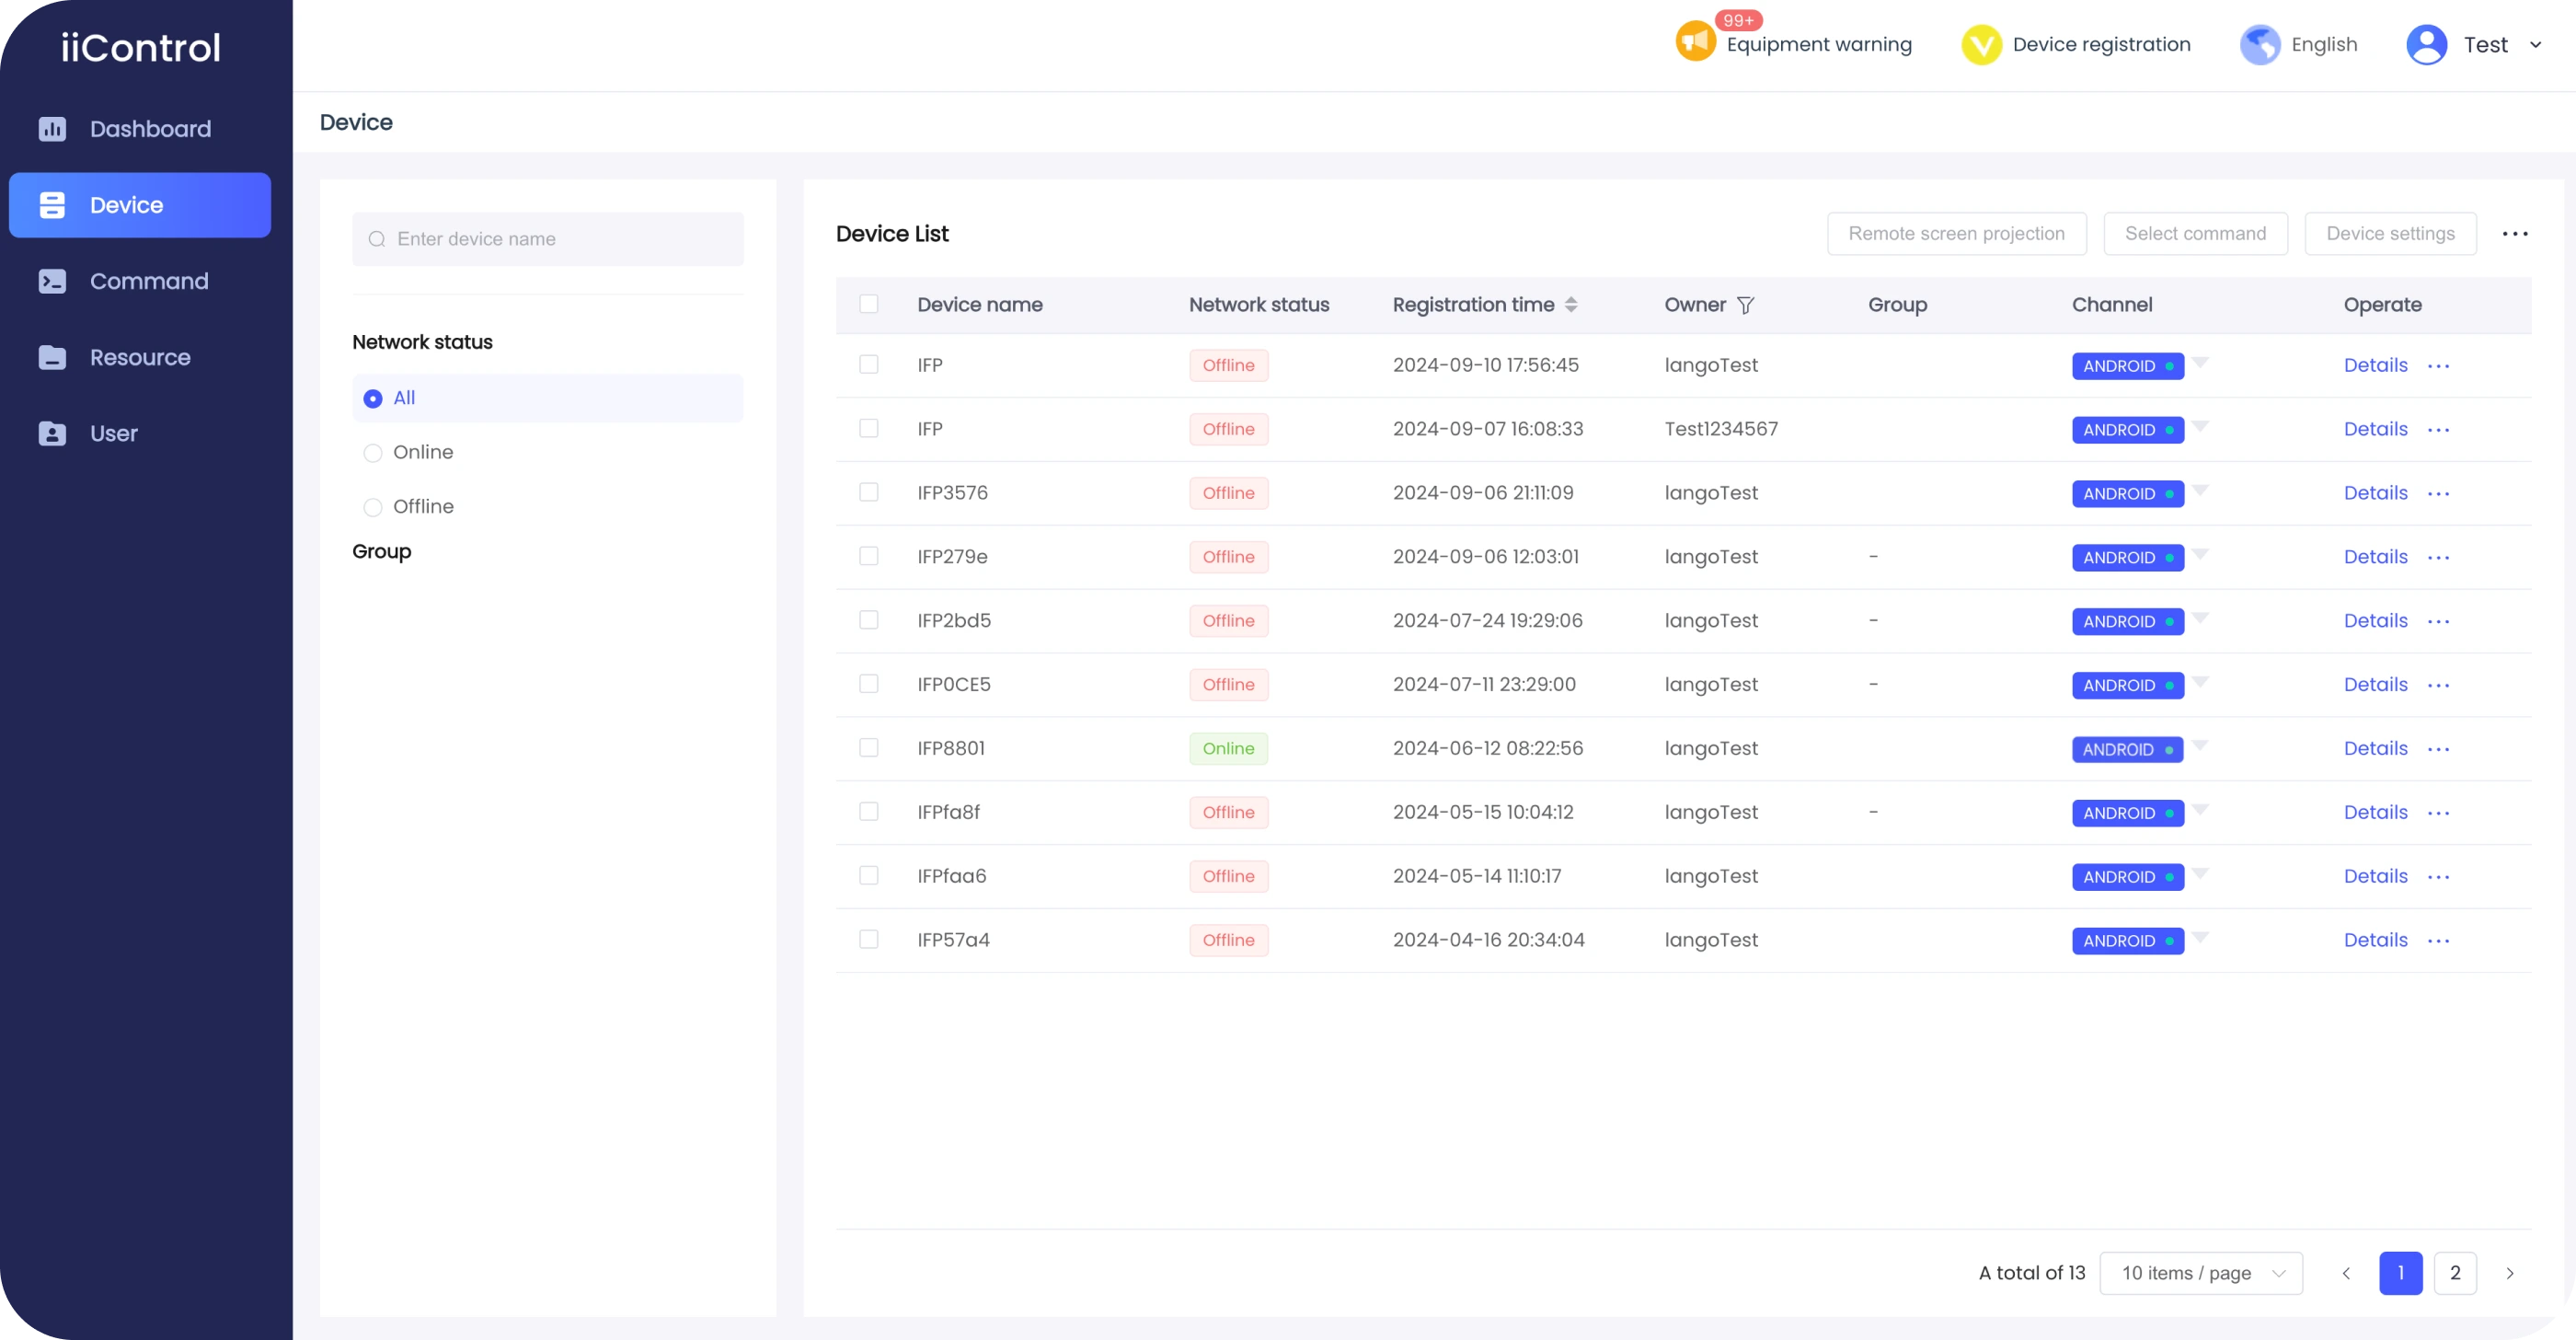Check the box for device IFP3576
This screenshot has height=1340, width=2576.
click(868, 492)
